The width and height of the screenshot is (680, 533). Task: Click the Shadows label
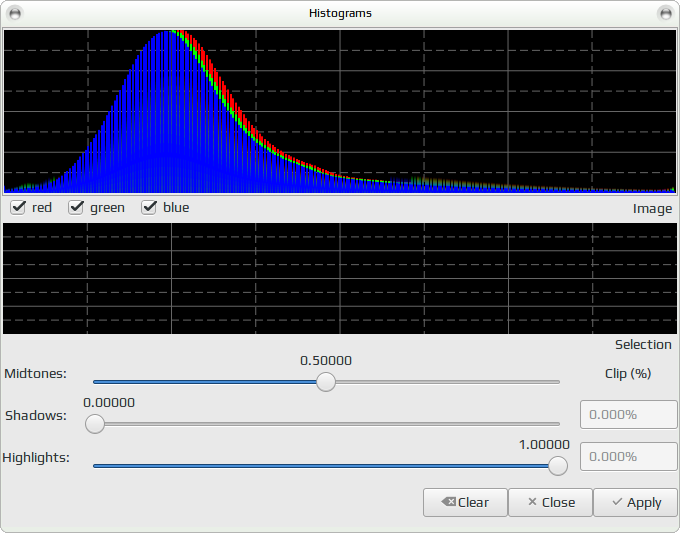point(36,415)
